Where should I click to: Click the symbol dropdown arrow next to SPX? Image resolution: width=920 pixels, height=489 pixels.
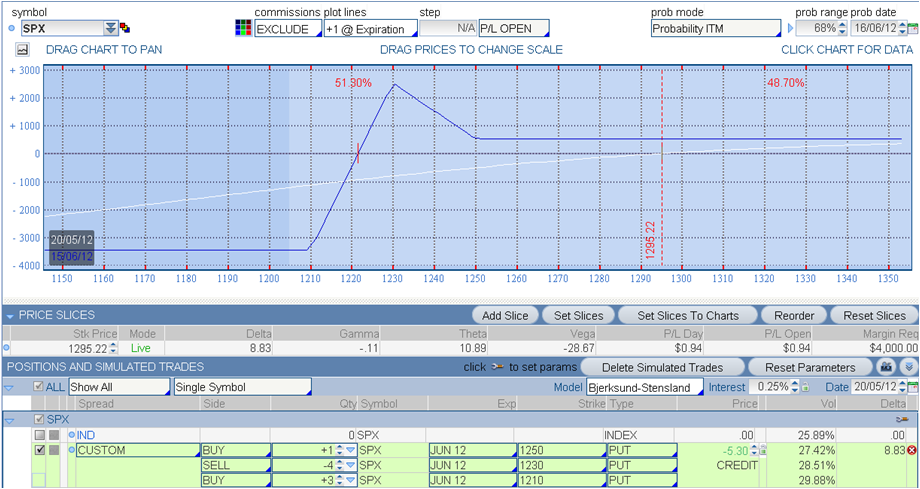coord(110,28)
